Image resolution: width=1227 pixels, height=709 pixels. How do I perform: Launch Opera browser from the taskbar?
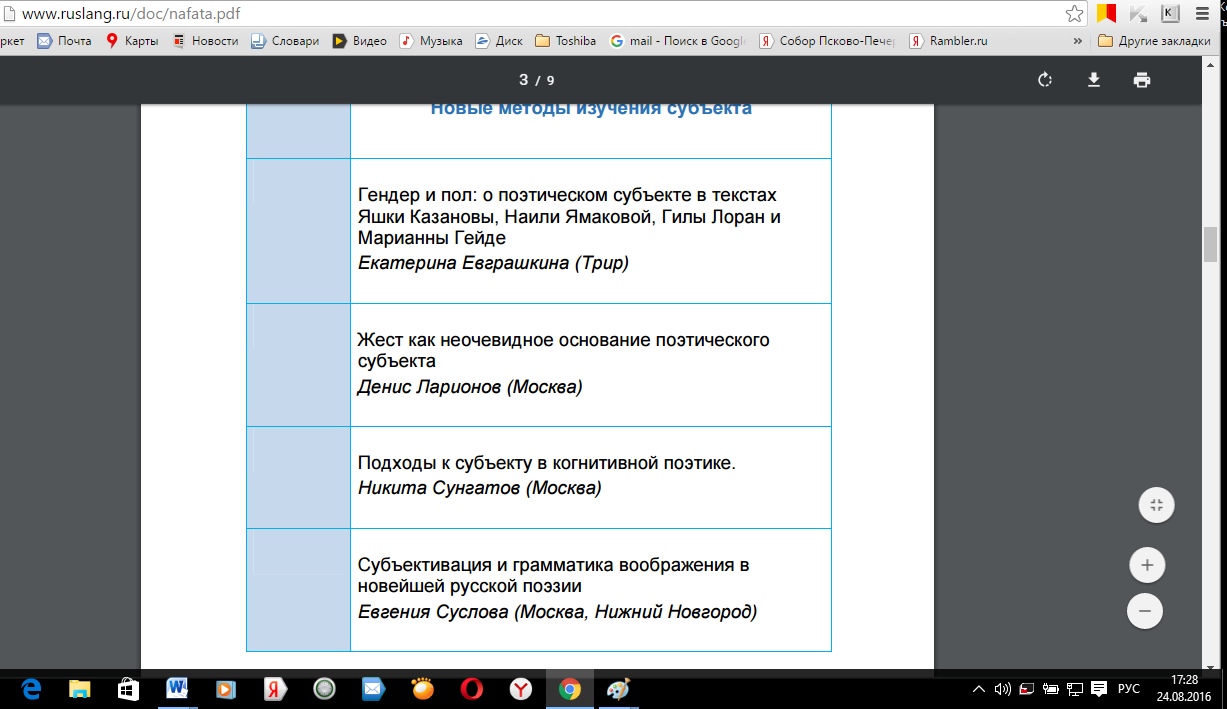click(x=472, y=689)
